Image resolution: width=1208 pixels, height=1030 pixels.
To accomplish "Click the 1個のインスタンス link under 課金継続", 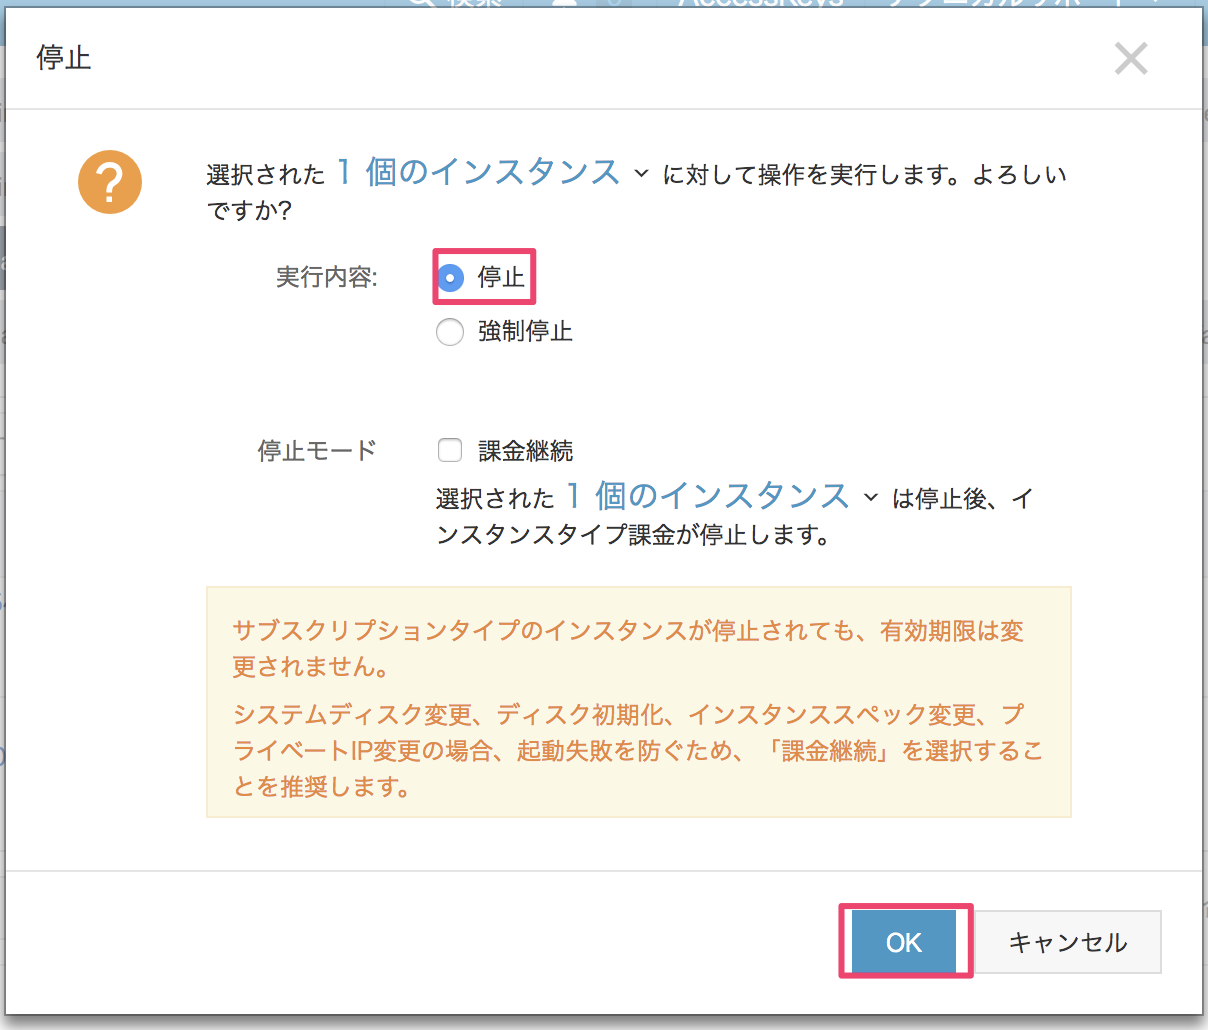I will (708, 496).
